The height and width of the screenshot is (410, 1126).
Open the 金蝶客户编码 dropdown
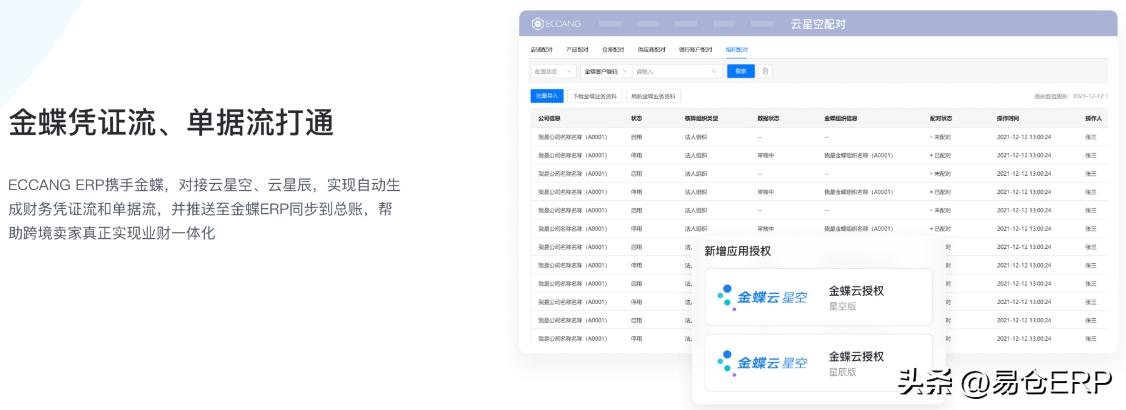605,71
